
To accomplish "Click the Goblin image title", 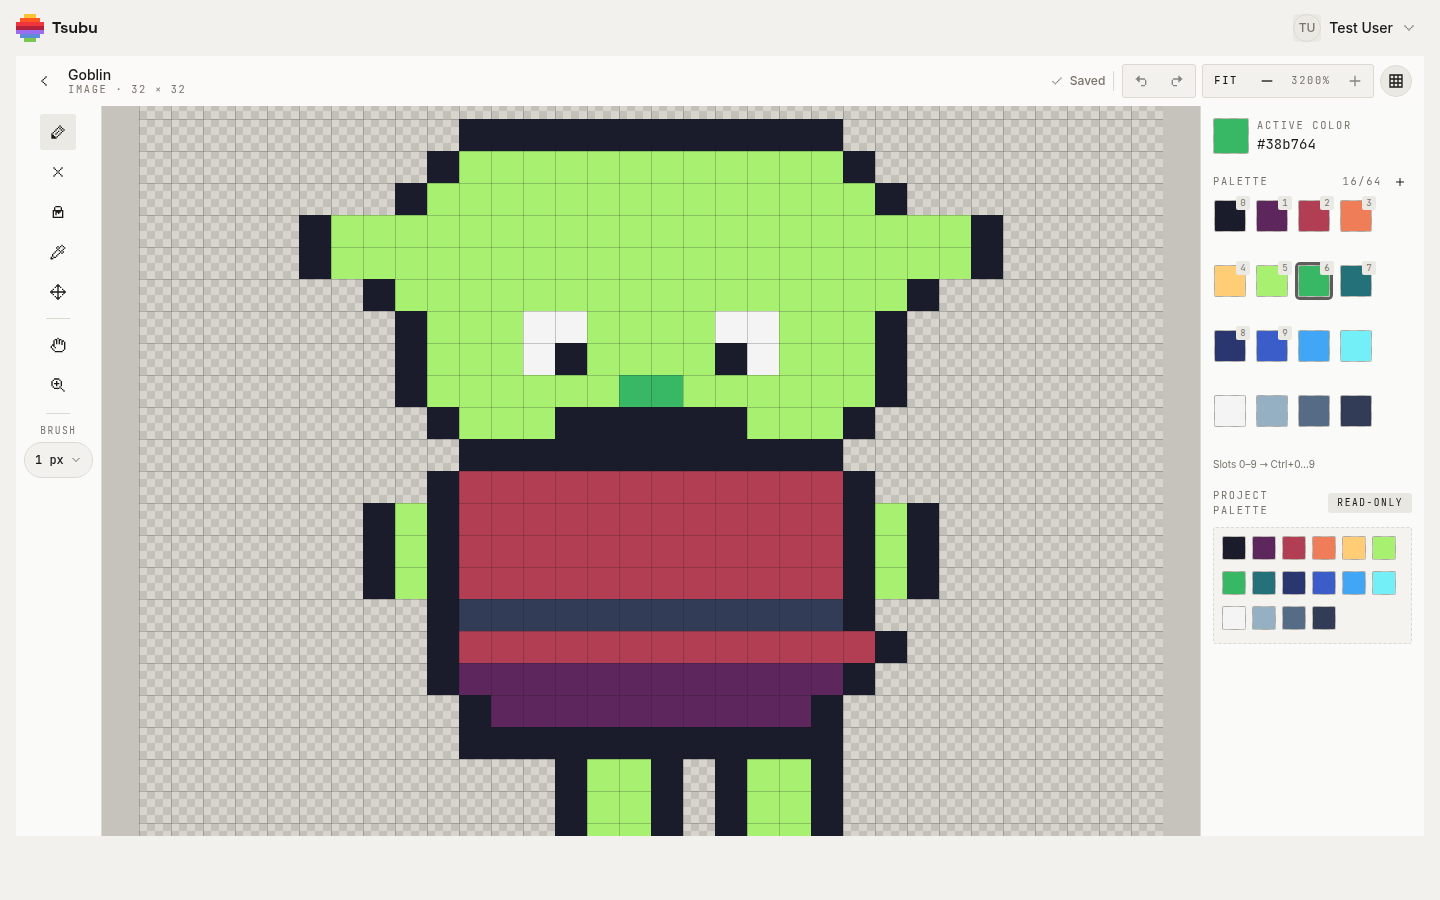I will [89, 75].
